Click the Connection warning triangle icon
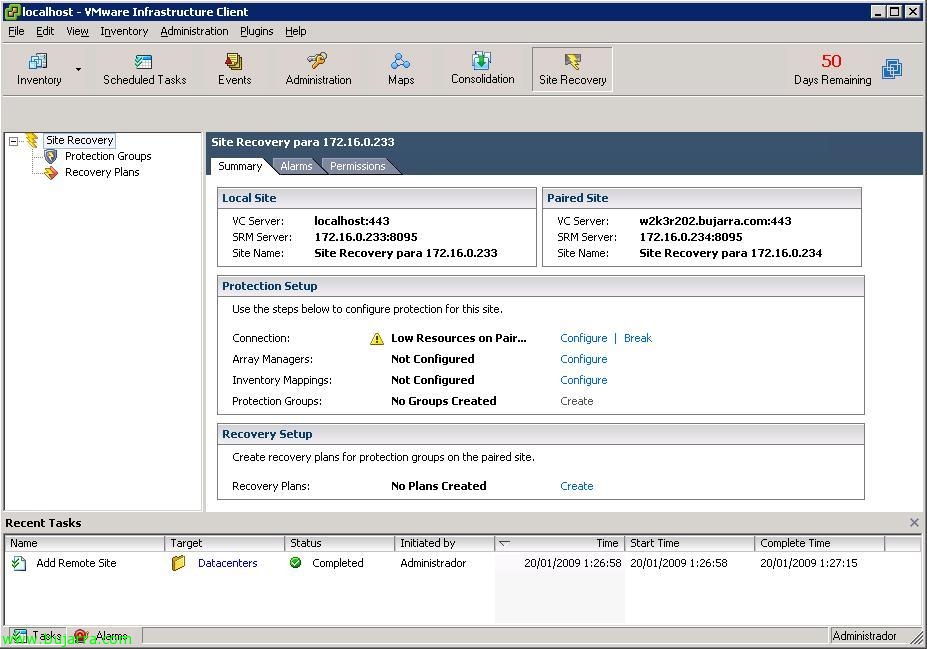Viewport: 927px width, 649px height. click(377, 339)
